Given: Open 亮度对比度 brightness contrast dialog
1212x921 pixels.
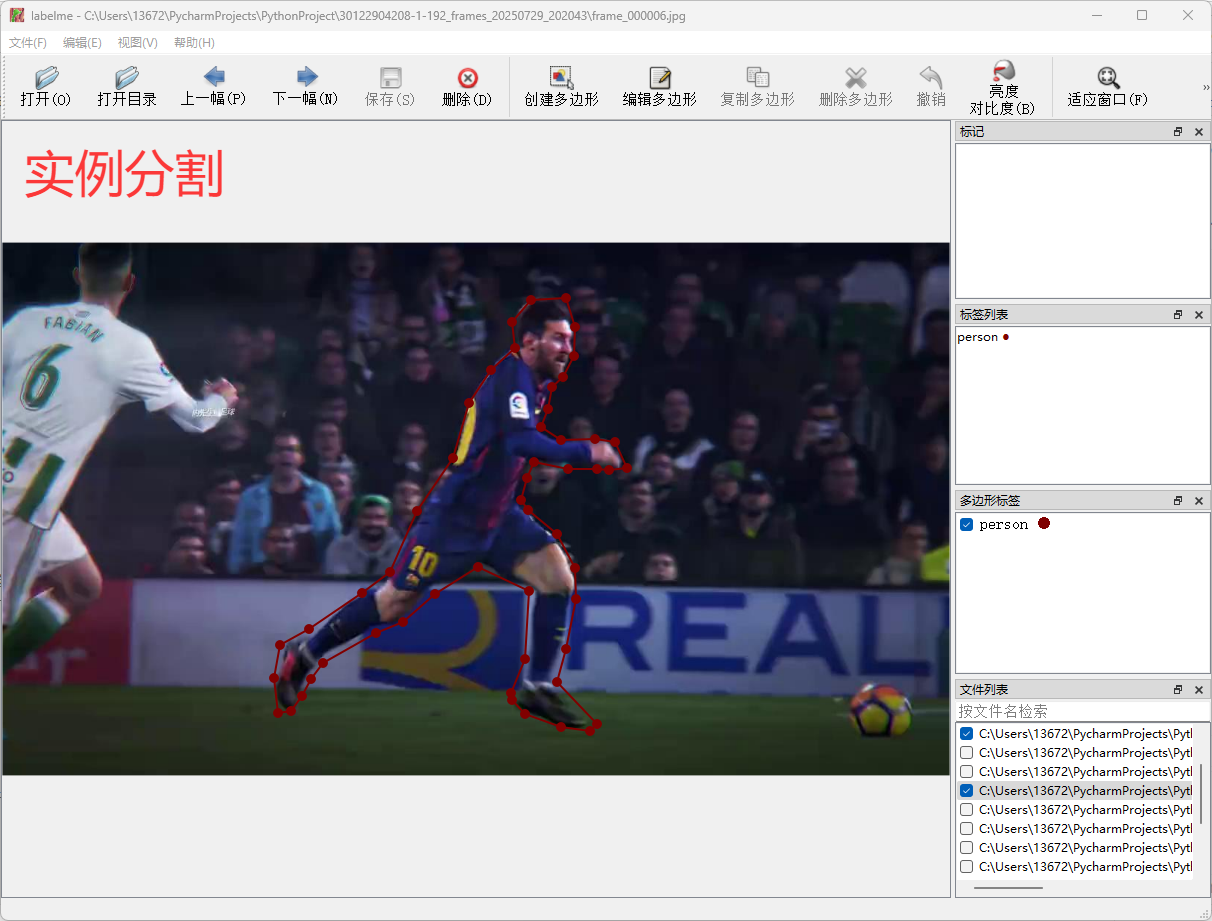Looking at the screenshot, I should click(x=1002, y=87).
